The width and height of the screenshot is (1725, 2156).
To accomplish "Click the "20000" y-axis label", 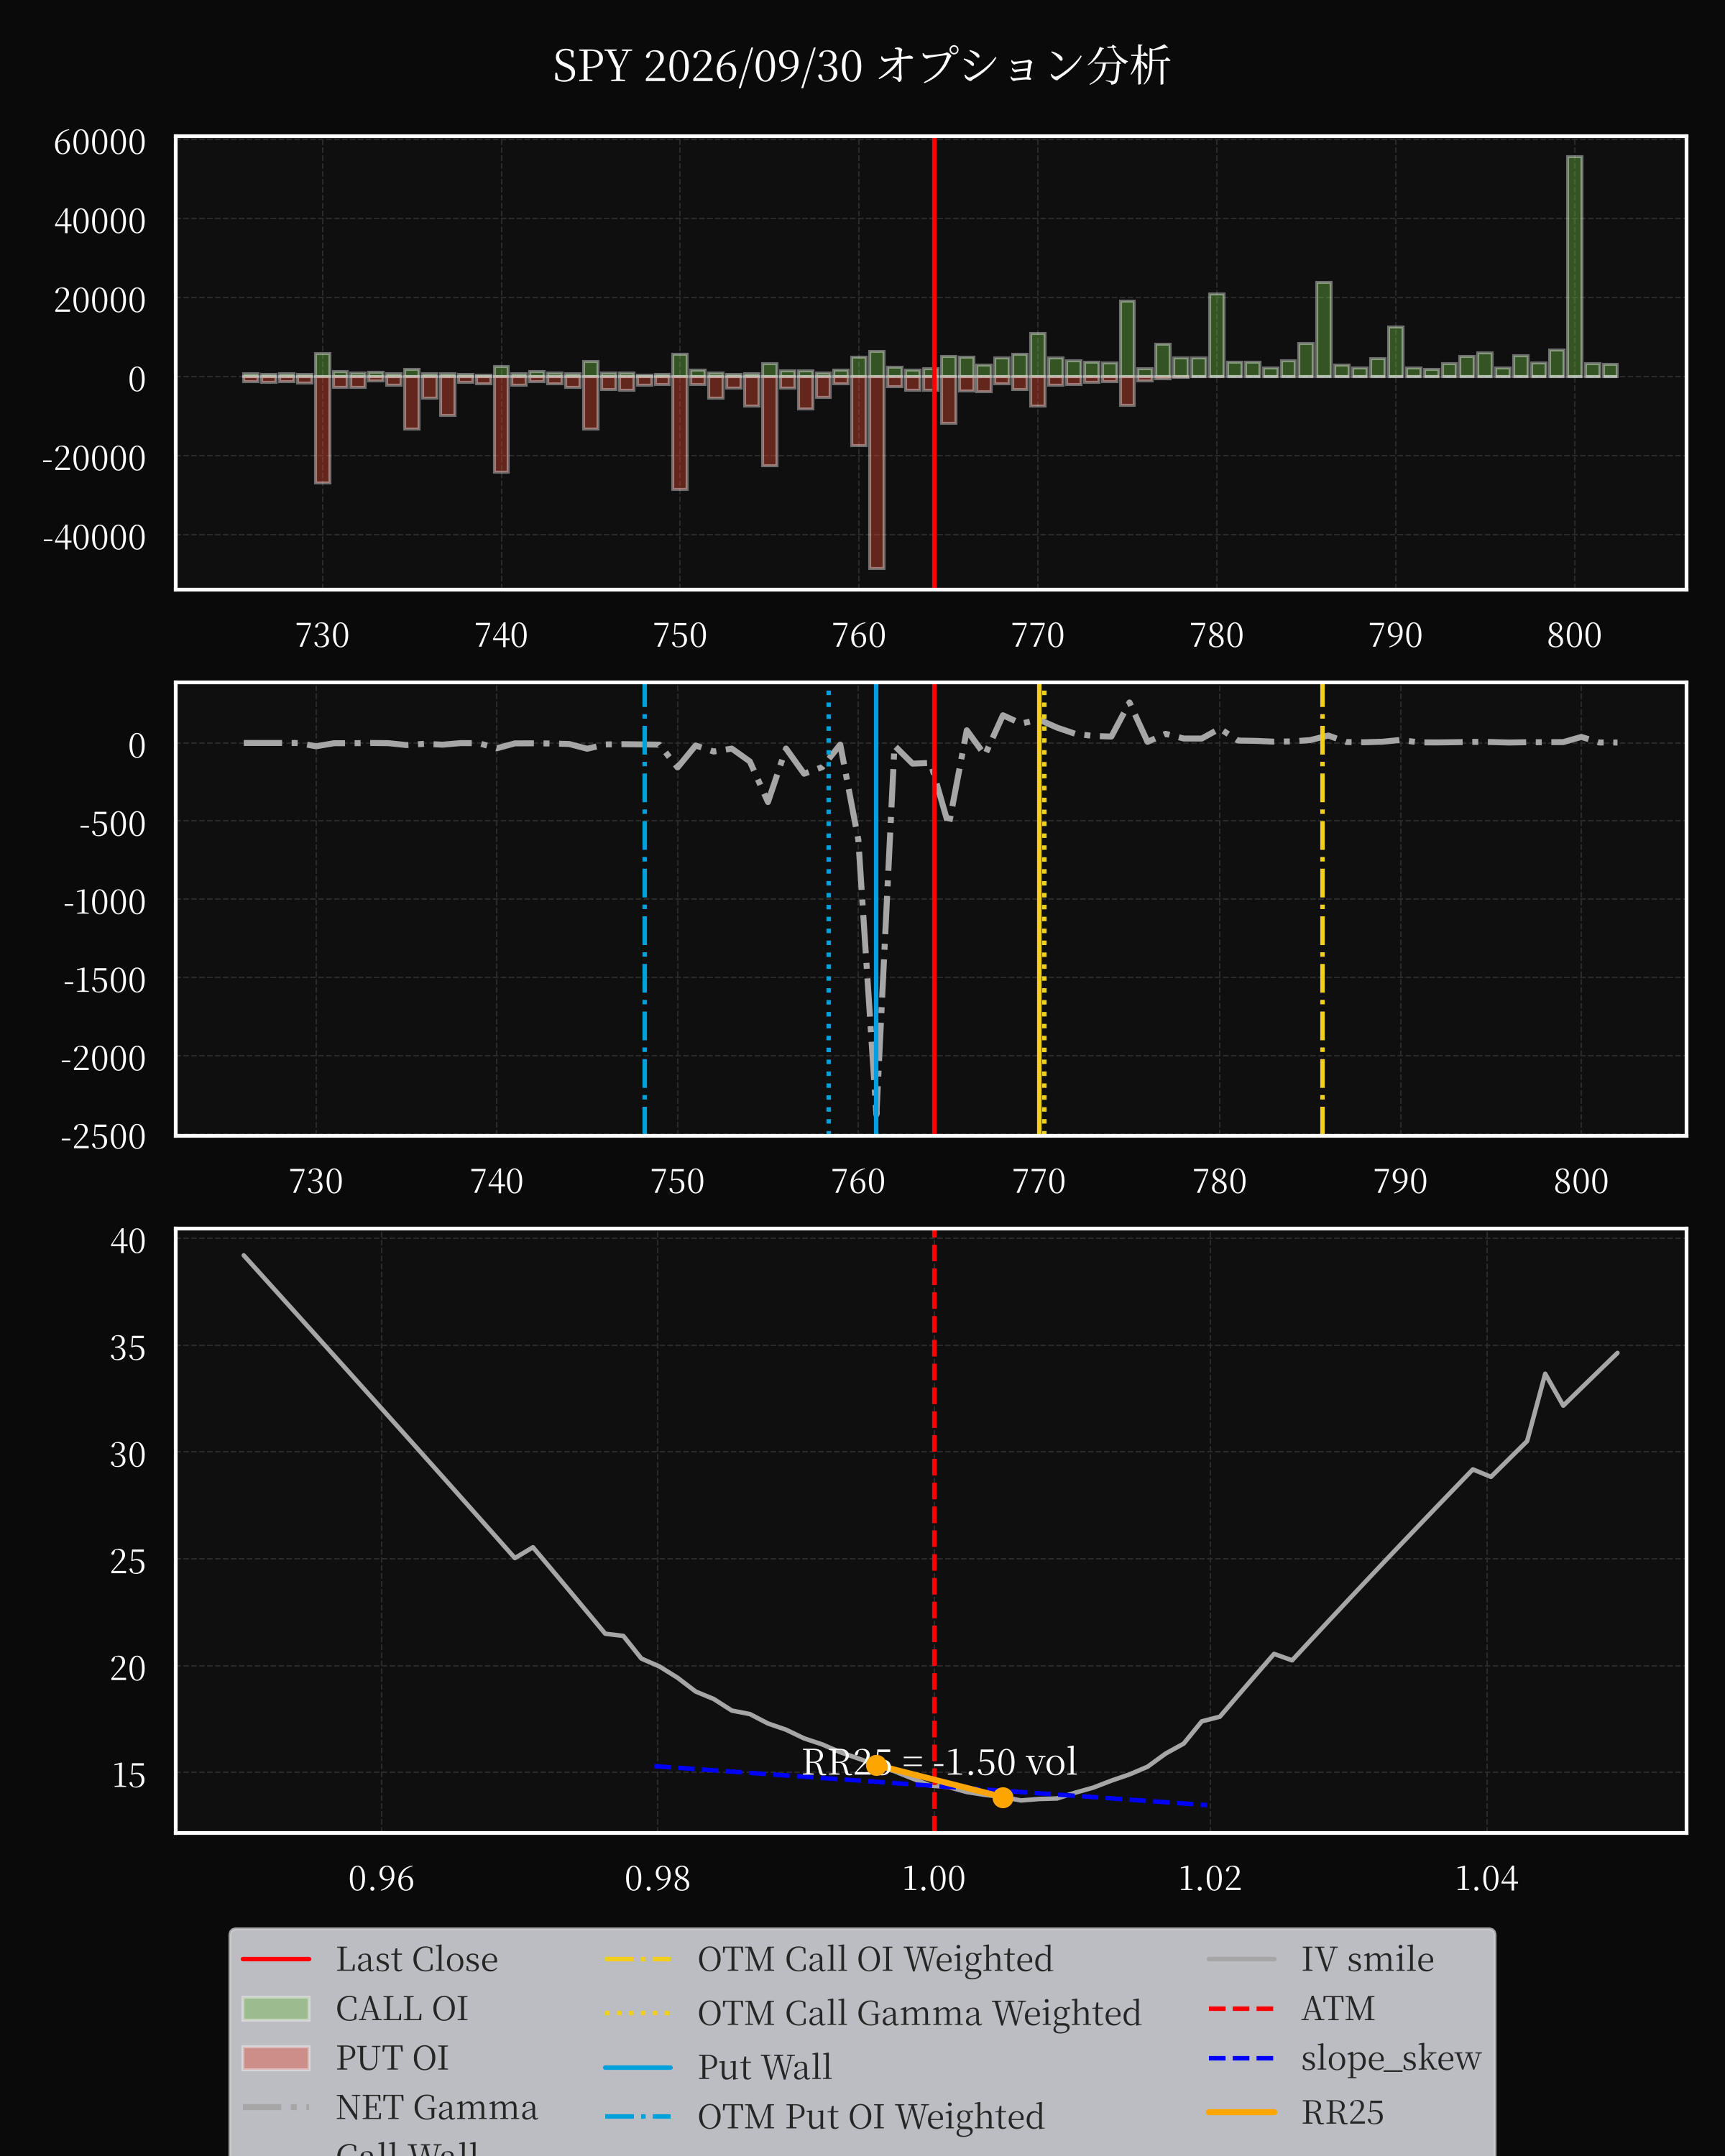I will click(x=100, y=300).
